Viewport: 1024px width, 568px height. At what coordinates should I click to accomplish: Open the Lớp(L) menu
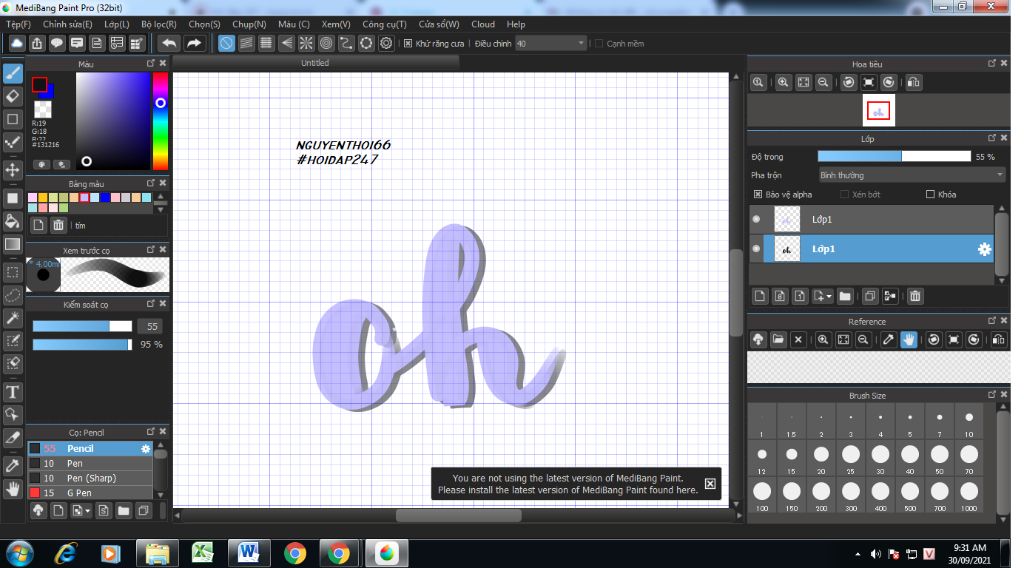point(117,24)
